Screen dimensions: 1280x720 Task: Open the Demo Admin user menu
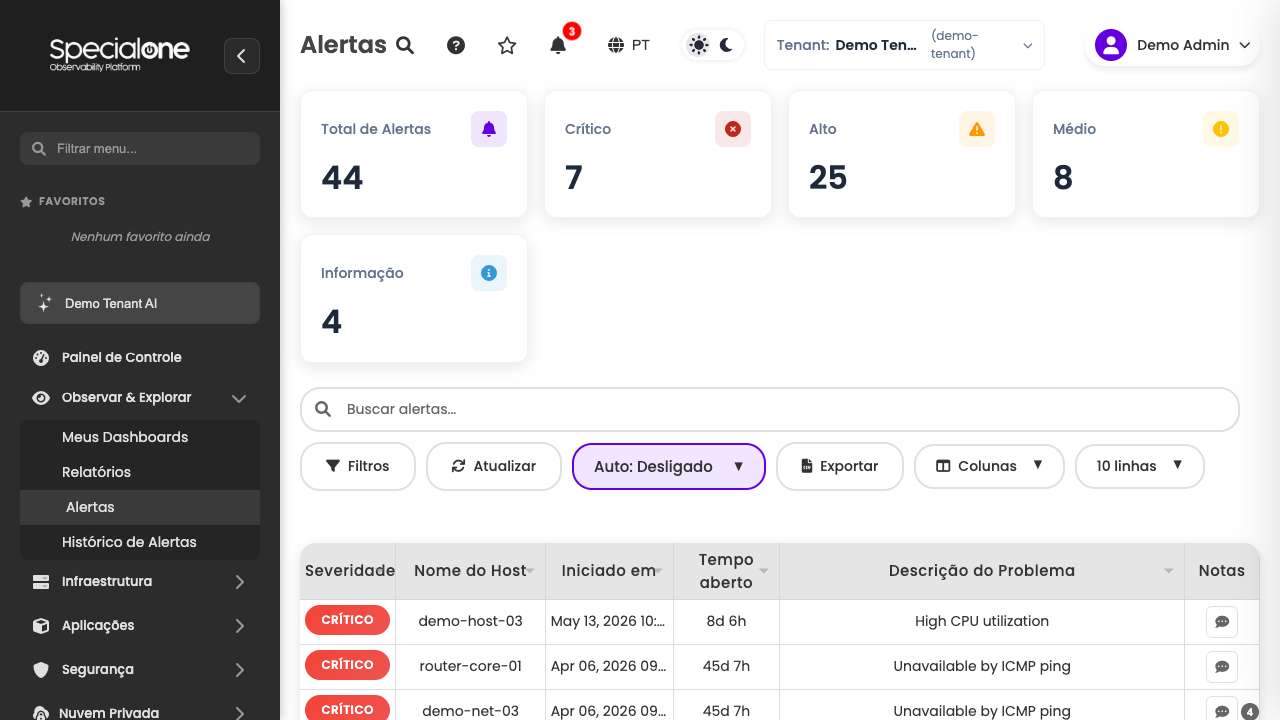[1172, 45]
